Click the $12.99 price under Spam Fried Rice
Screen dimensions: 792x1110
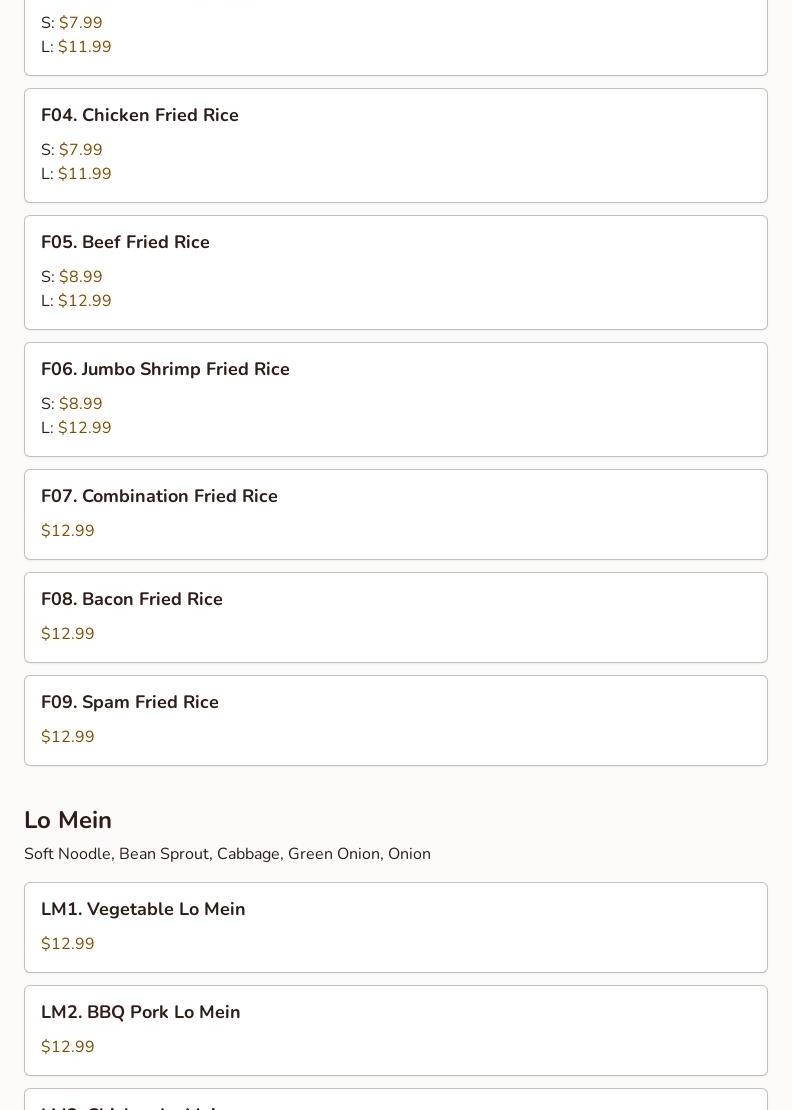68,737
